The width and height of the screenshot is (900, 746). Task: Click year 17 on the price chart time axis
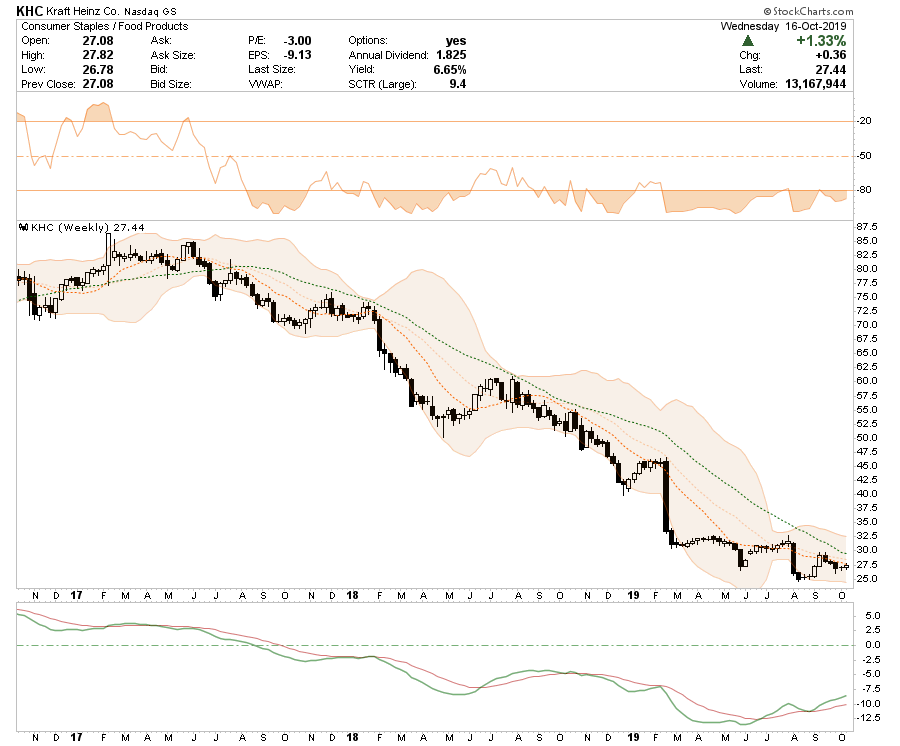click(76, 596)
